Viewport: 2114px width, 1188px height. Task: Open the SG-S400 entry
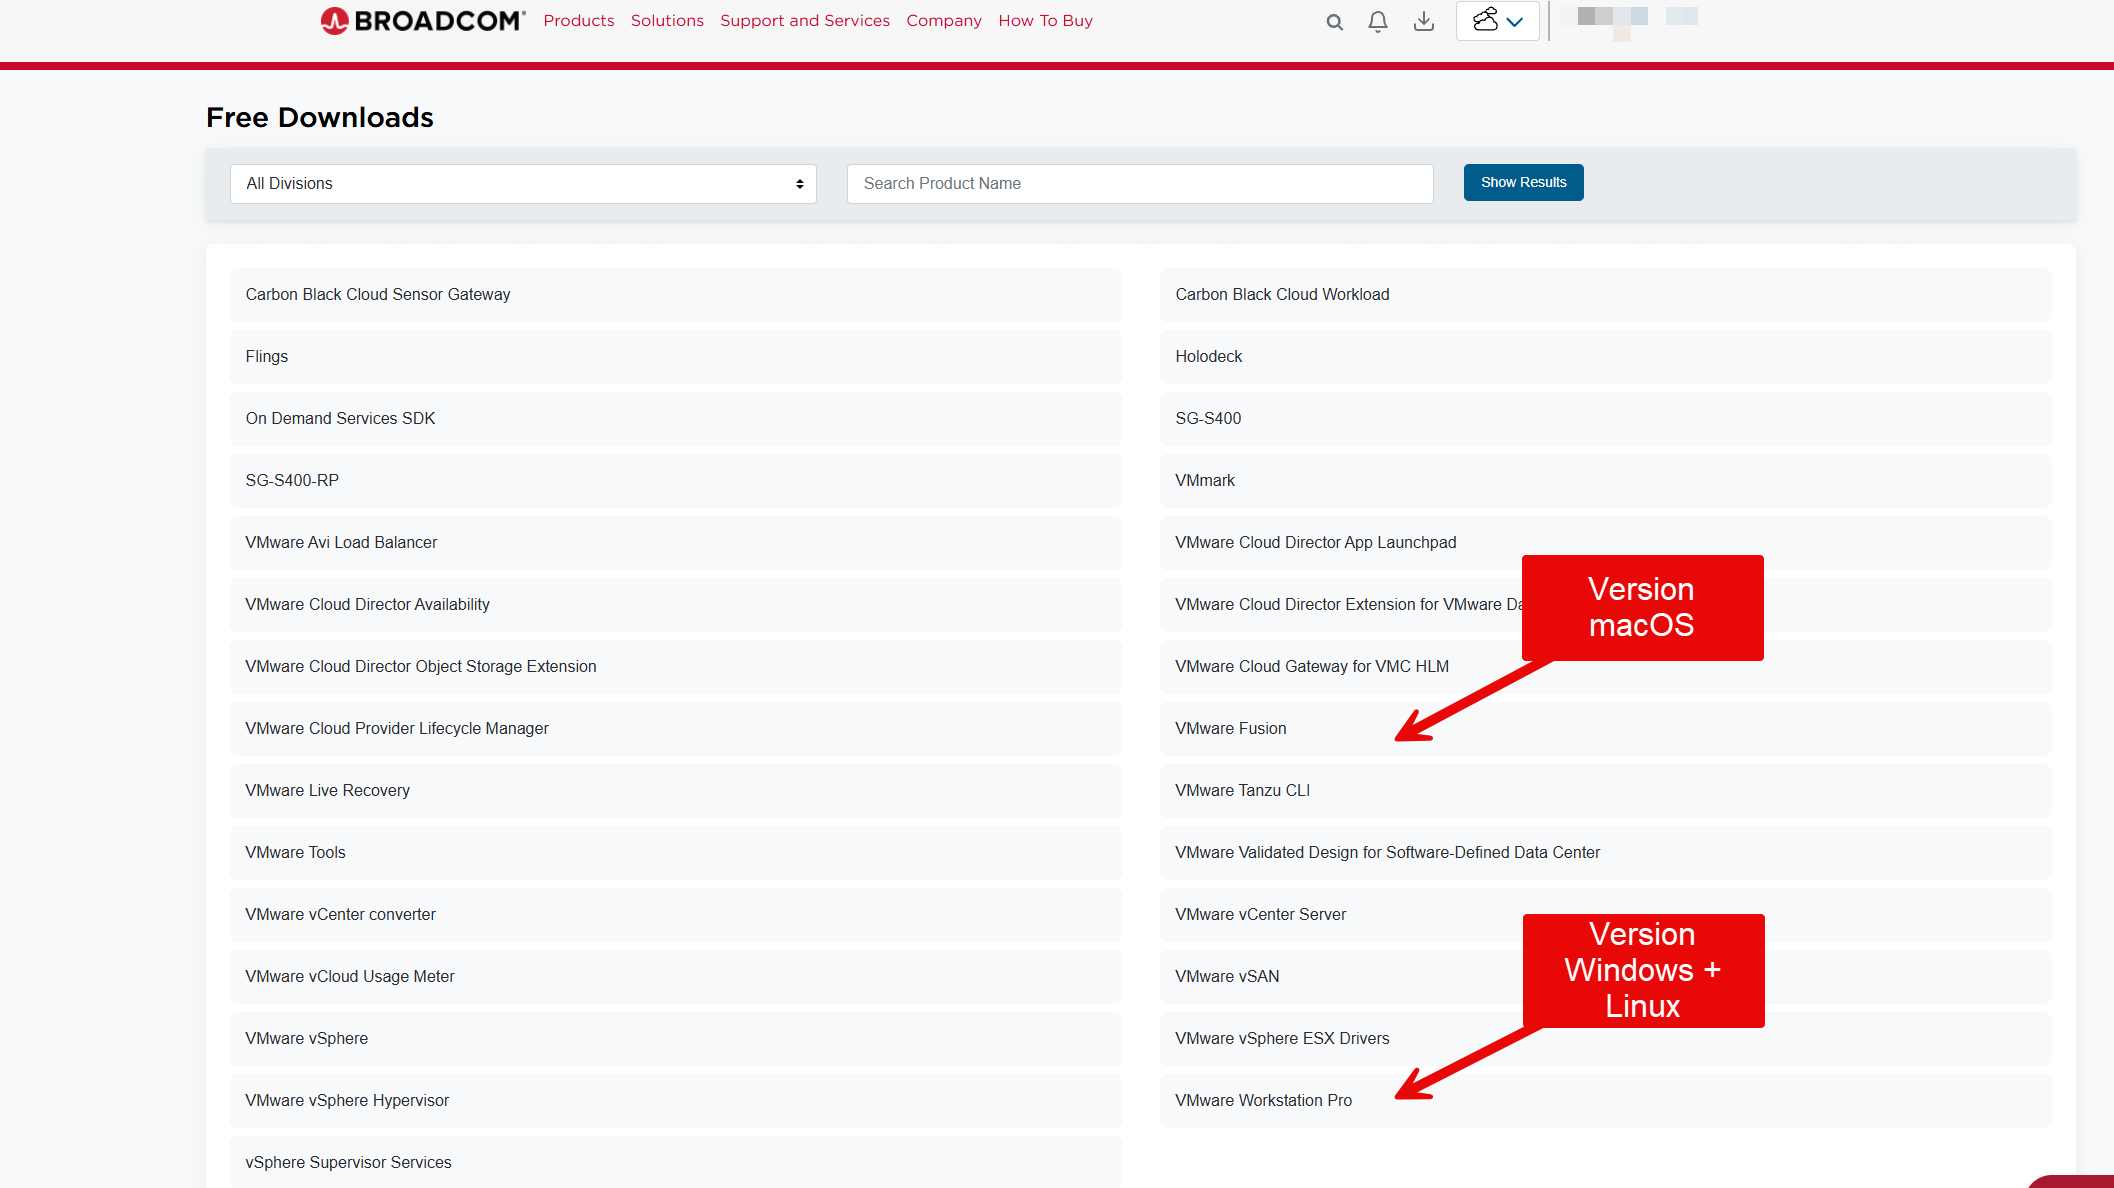(x=1606, y=419)
